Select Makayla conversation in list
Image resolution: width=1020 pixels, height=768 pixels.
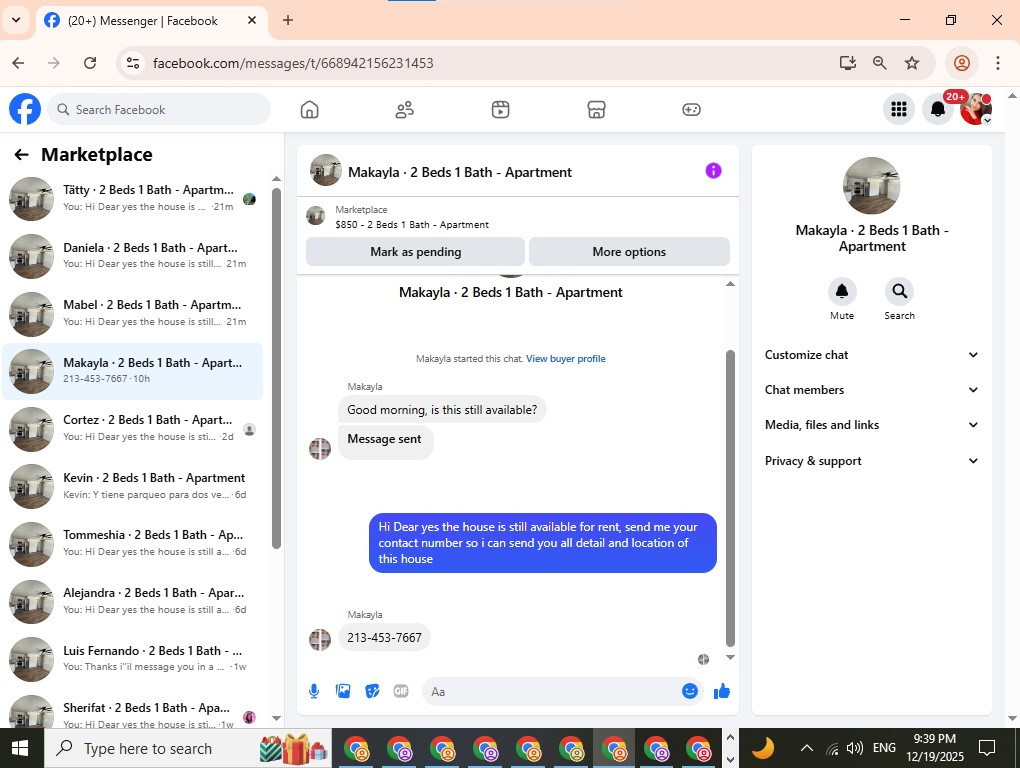(x=133, y=371)
